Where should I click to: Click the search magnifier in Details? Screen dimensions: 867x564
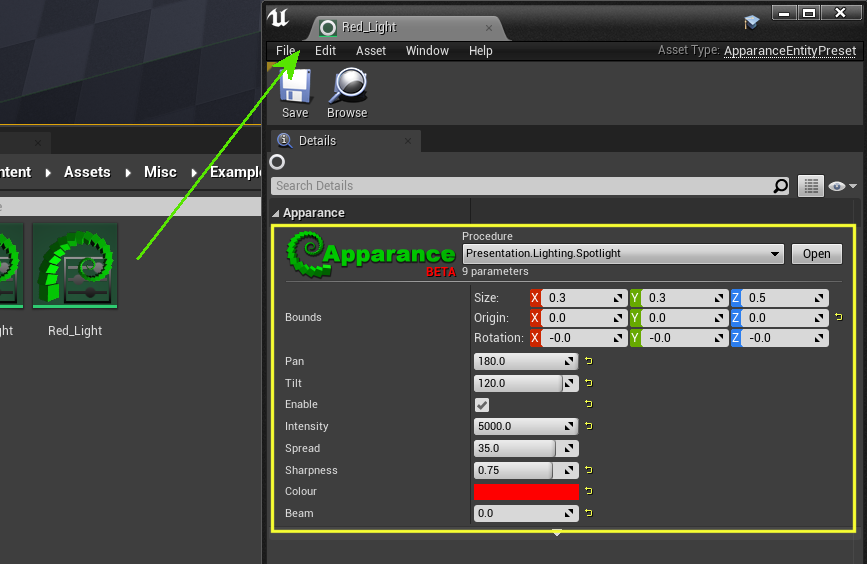(781, 186)
